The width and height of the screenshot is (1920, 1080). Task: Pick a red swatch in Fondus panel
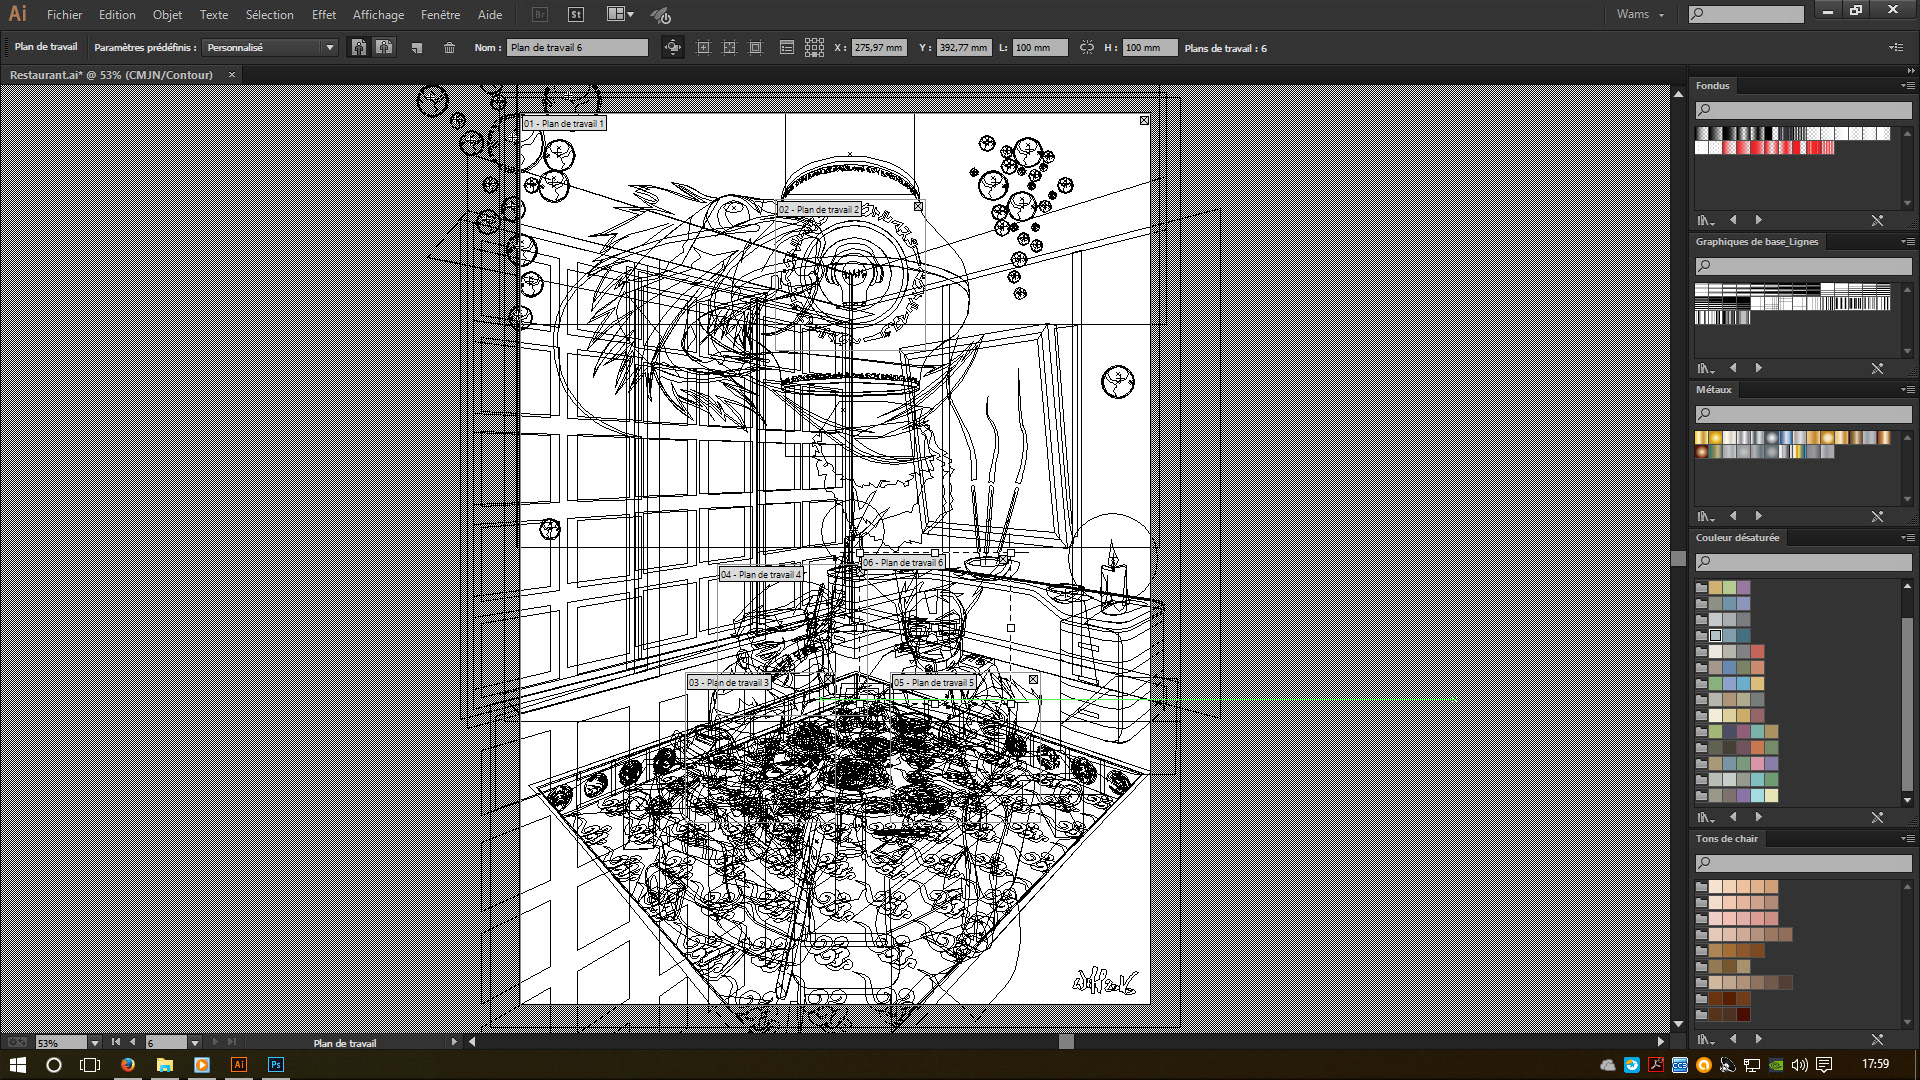click(x=1758, y=148)
